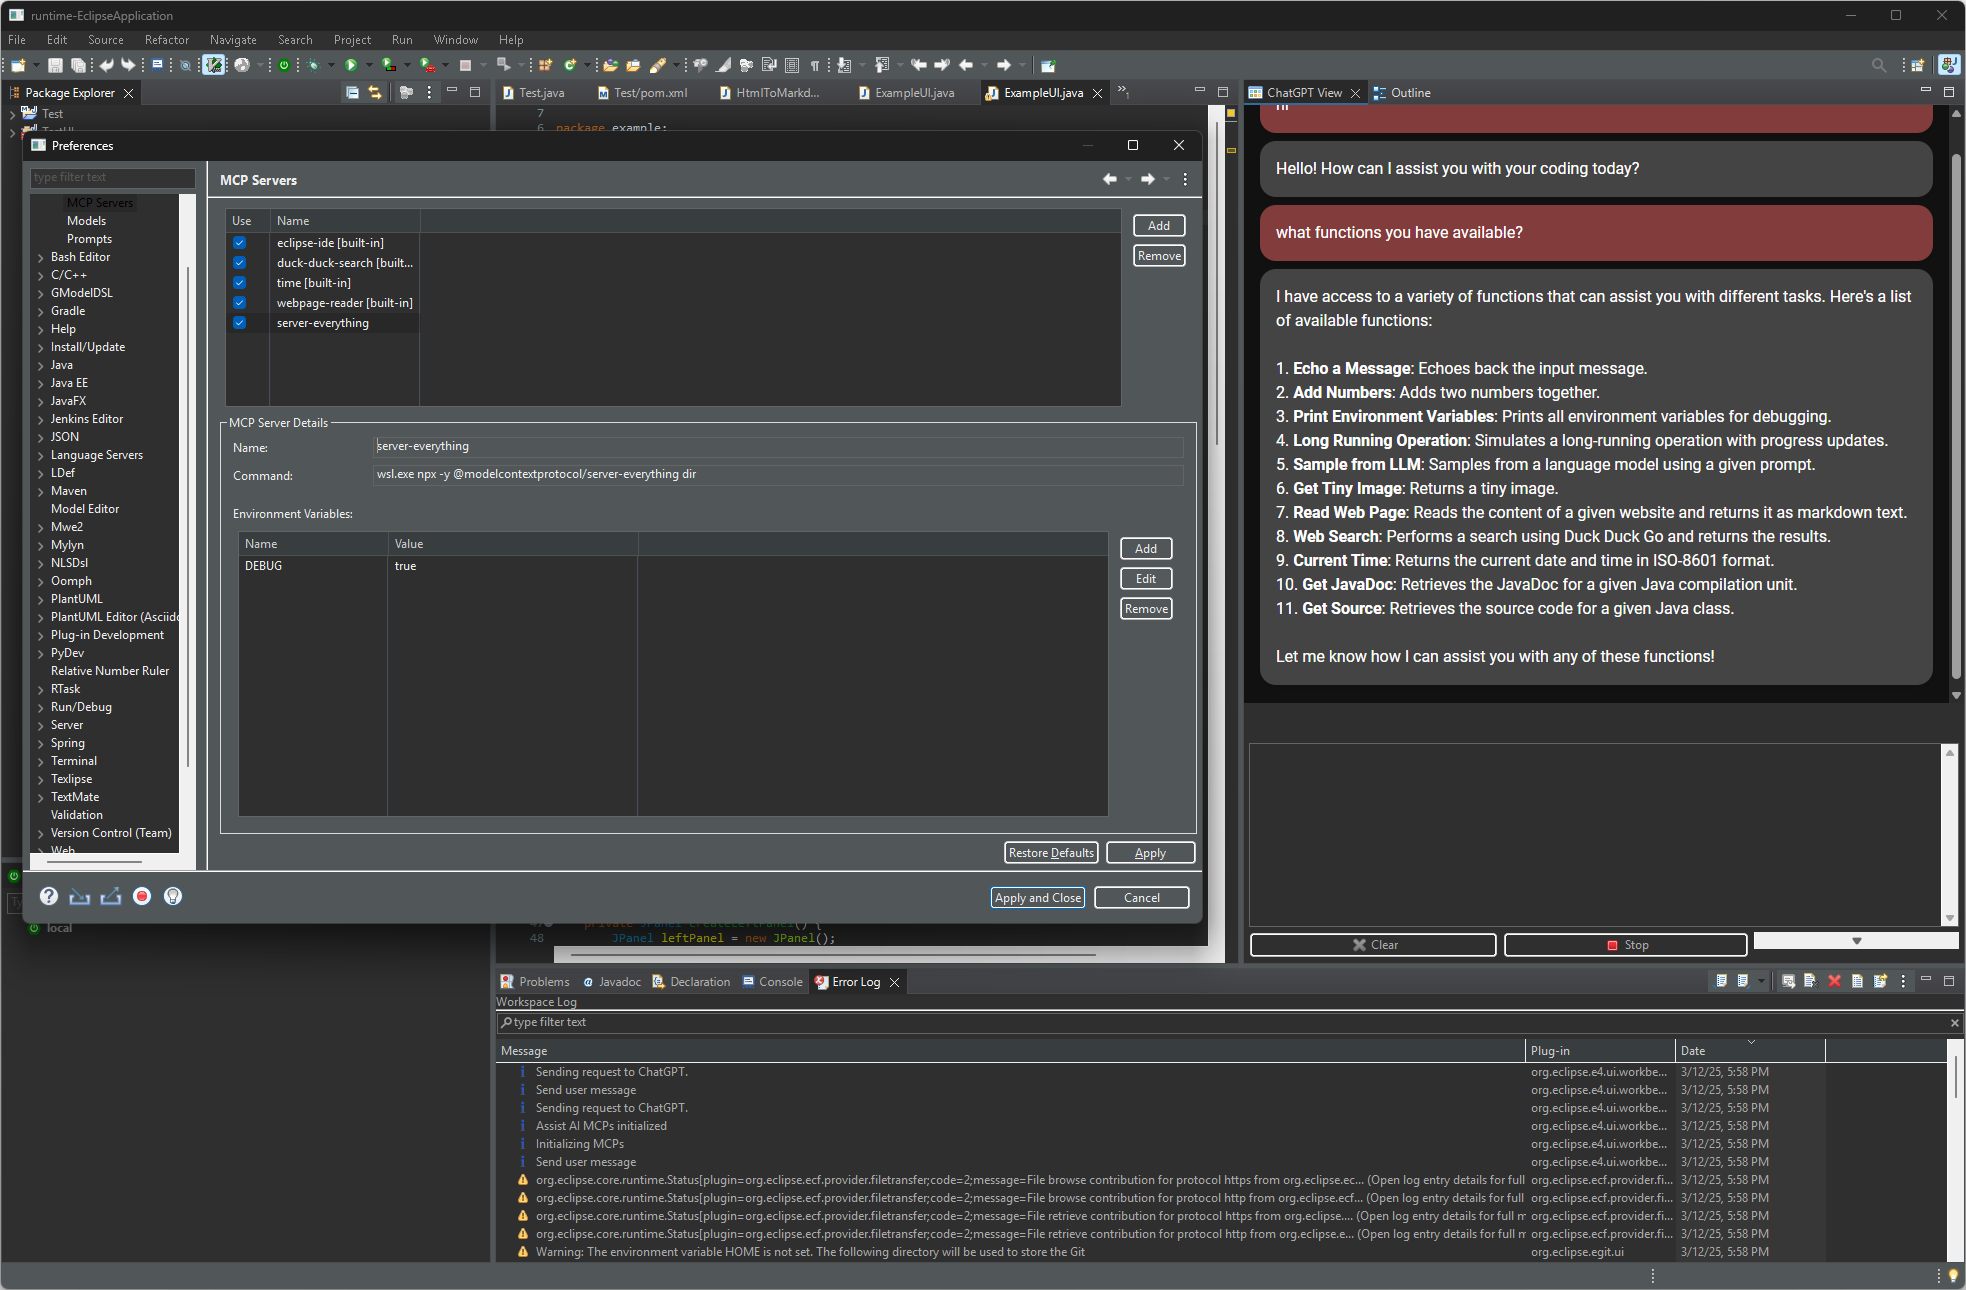
Task: Click Link with Editor icon
Action: point(375,92)
